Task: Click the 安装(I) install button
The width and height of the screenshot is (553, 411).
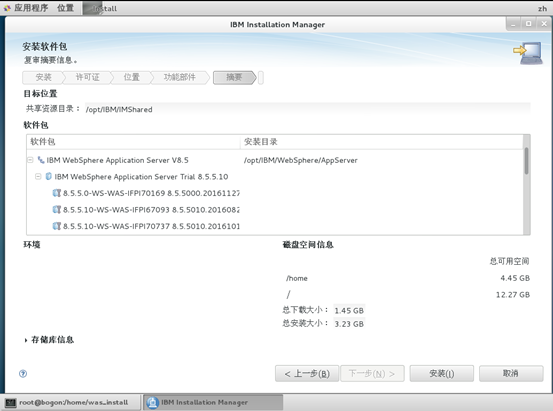Action: tap(442, 374)
